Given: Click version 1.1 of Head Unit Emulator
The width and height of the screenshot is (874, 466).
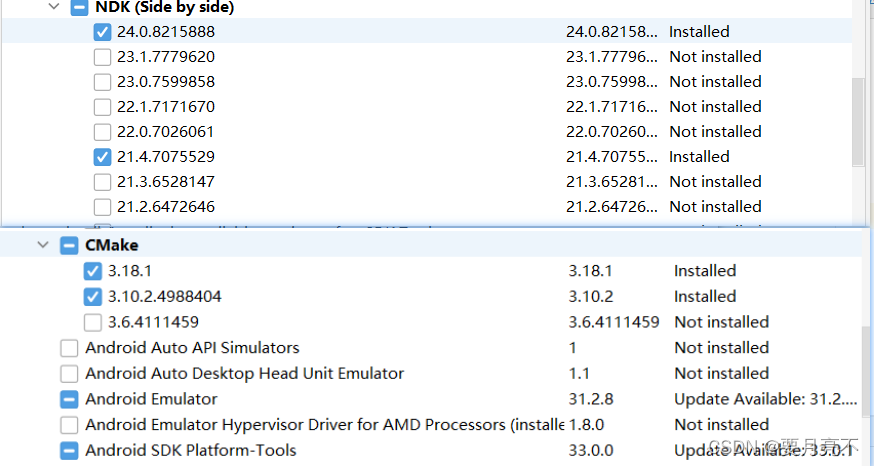Looking at the screenshot, I should (579, 373).
